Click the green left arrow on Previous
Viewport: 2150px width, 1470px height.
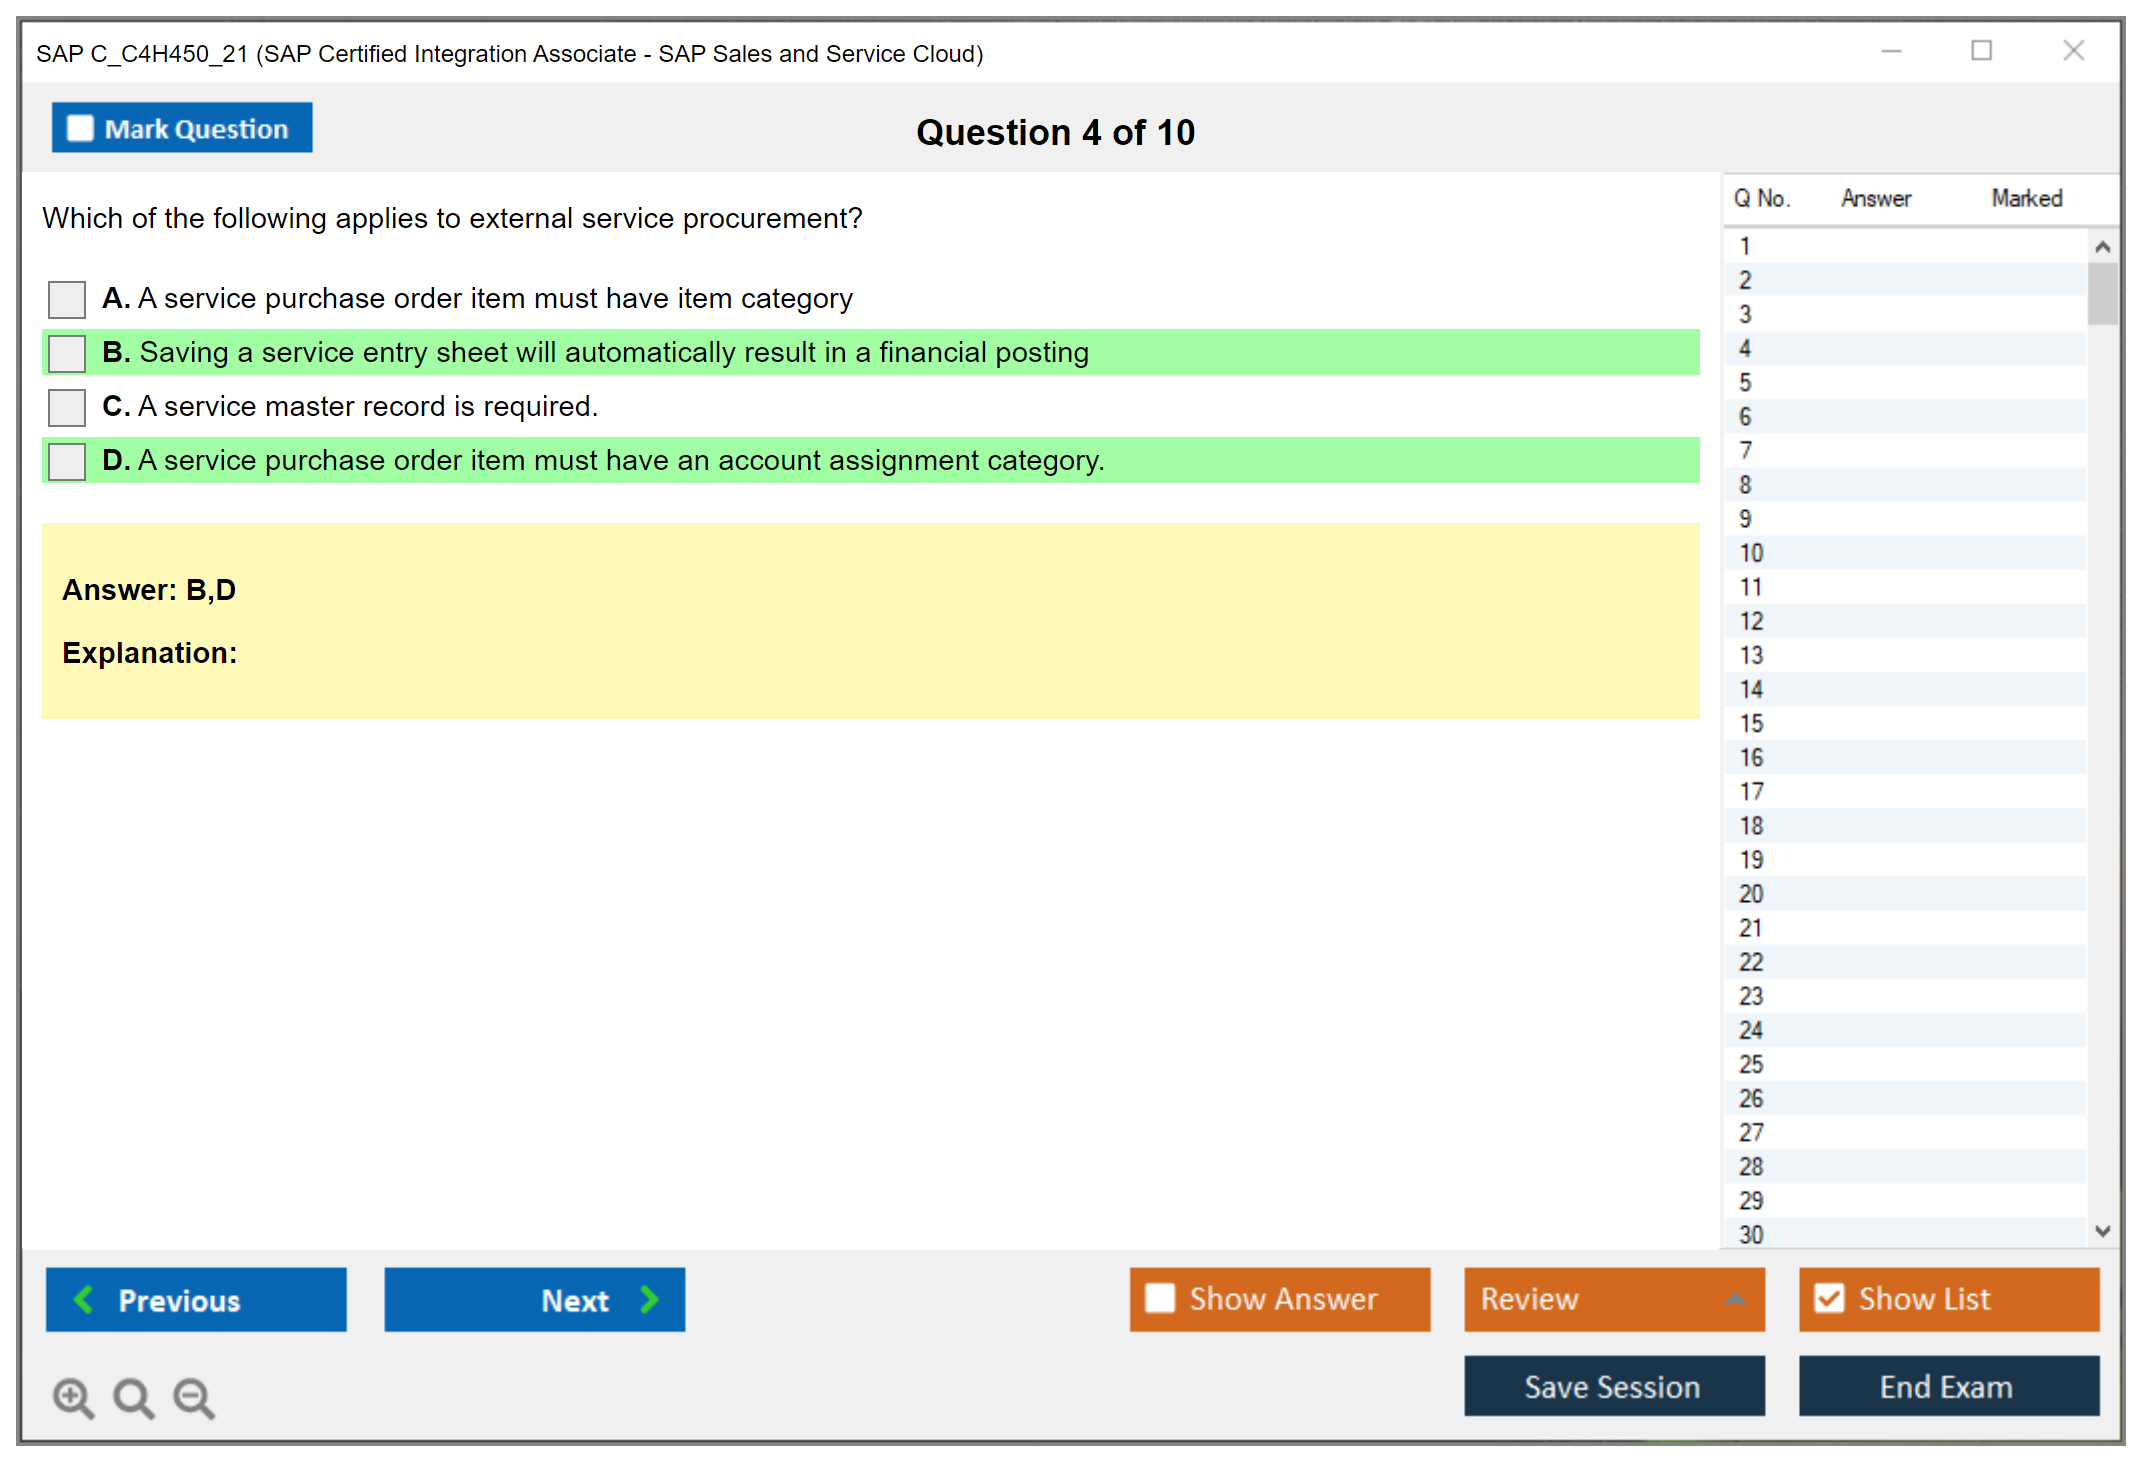point(84,1299)
